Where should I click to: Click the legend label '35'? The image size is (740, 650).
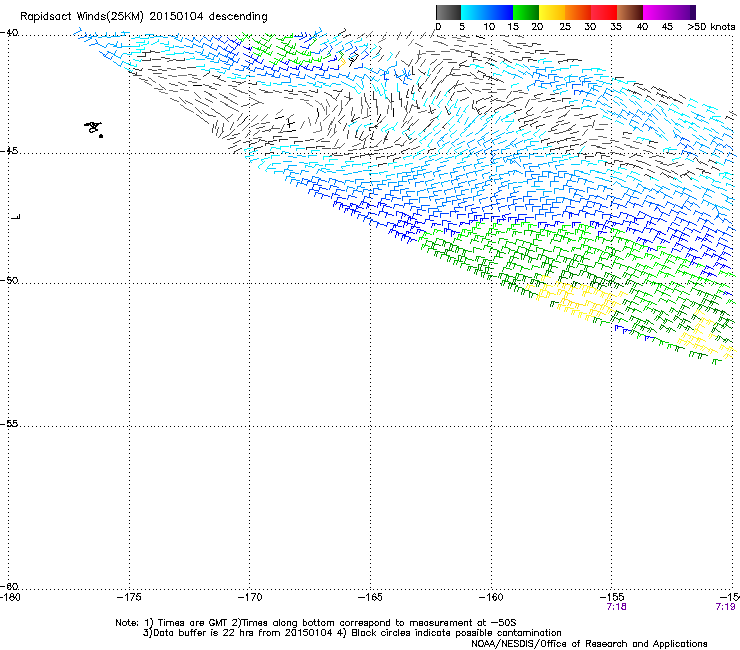[x=616, y=27]
